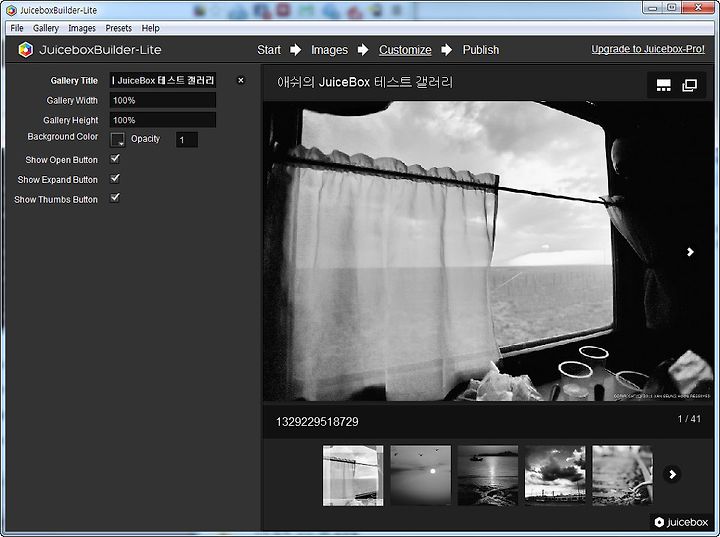This screenshot has height=537, width=720.
Task: Click the main preview photo
Action: pos(489,251)
